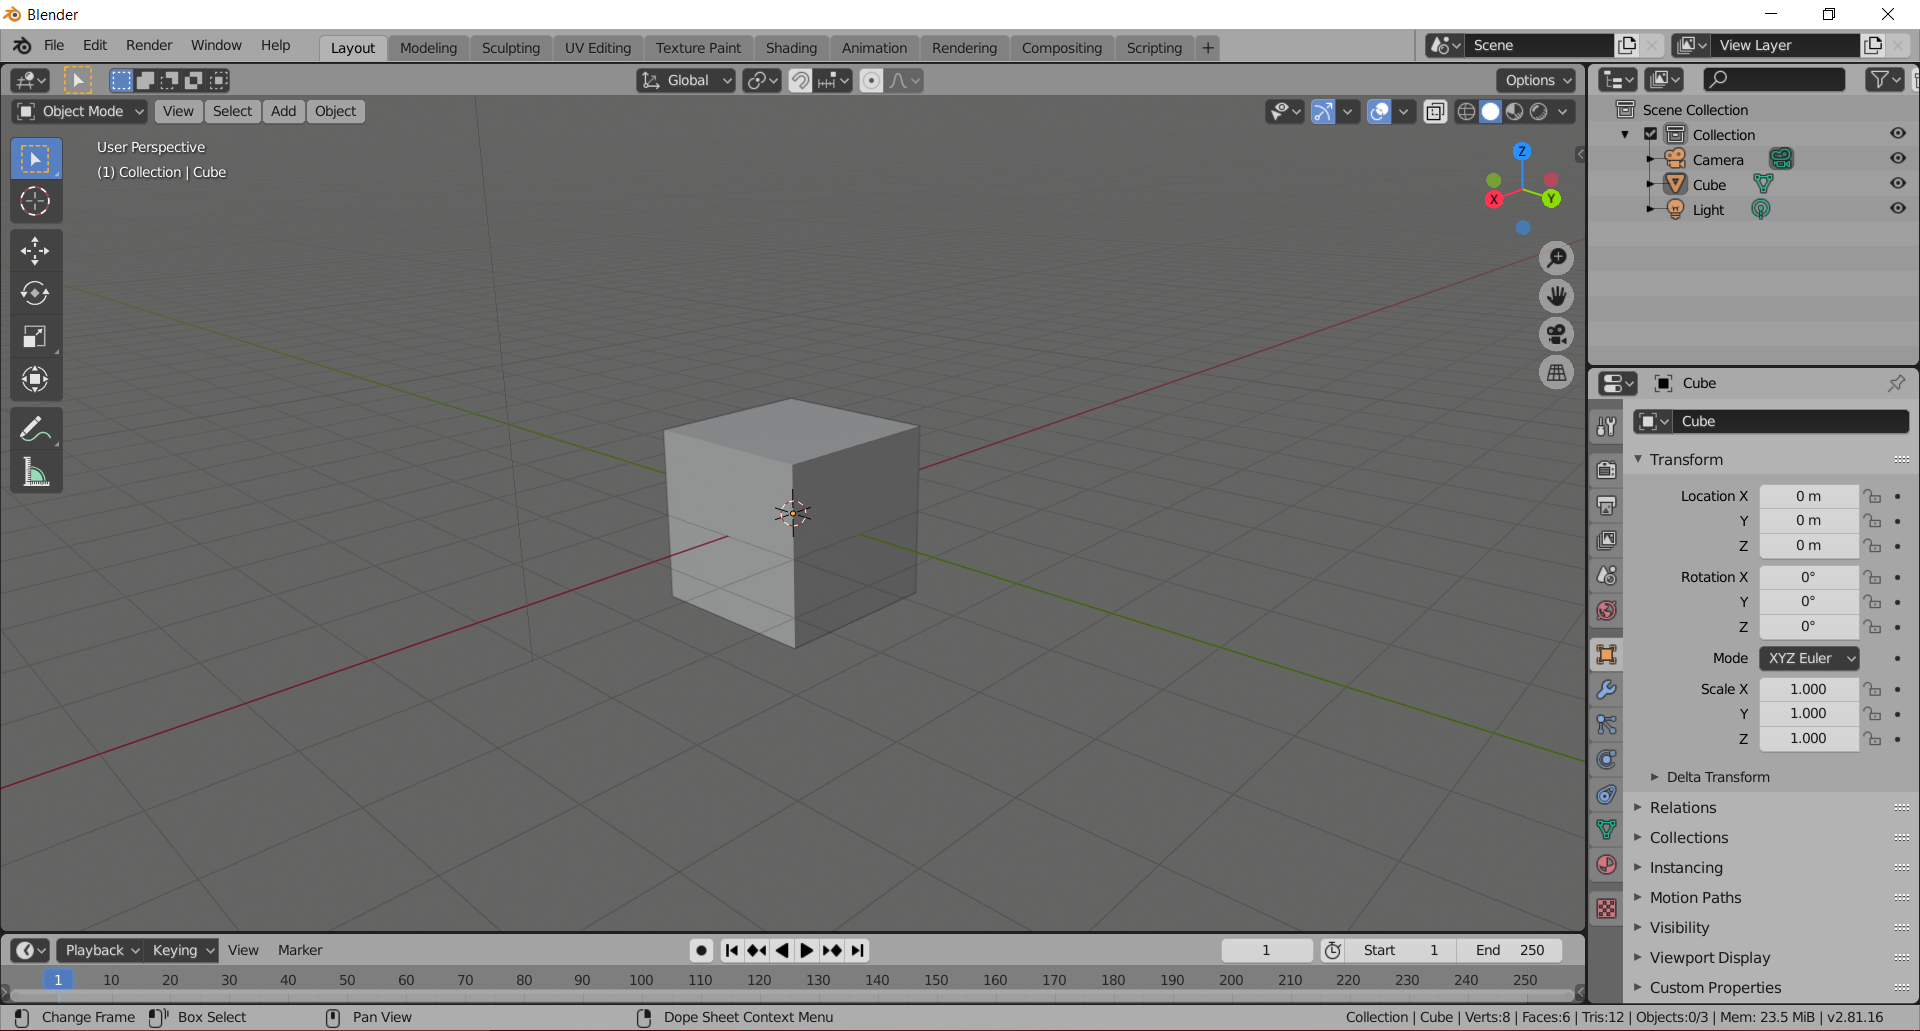Select the Move tool
Screen dimensions: 1920x1031
[35, 250]
